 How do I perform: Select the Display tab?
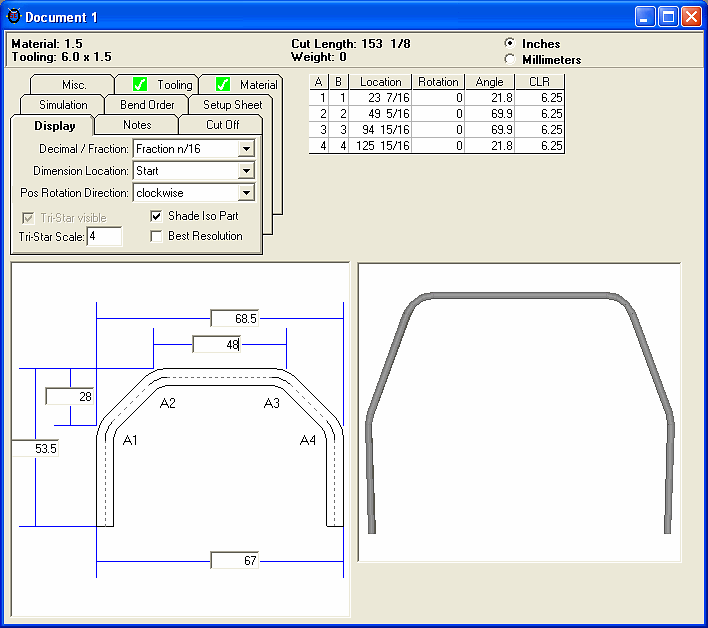point(52,126)
